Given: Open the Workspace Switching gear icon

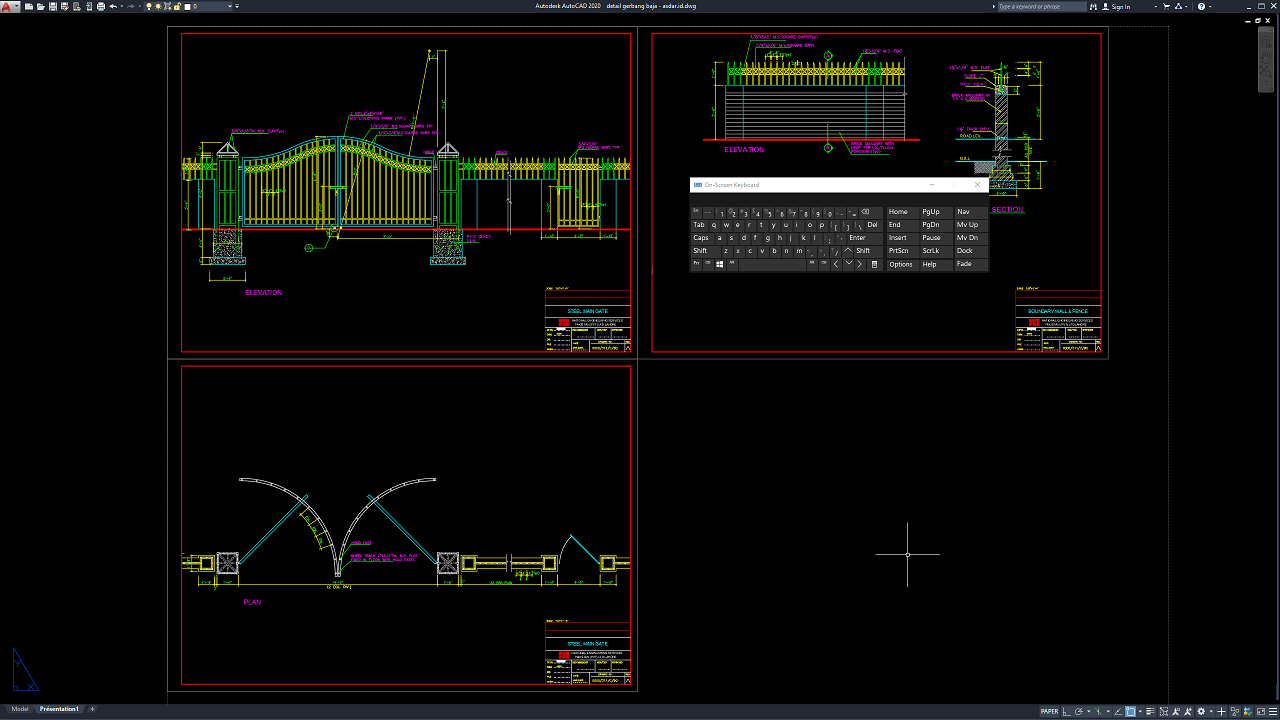Looking at the screenshot, I should (x=1201, y=712).
